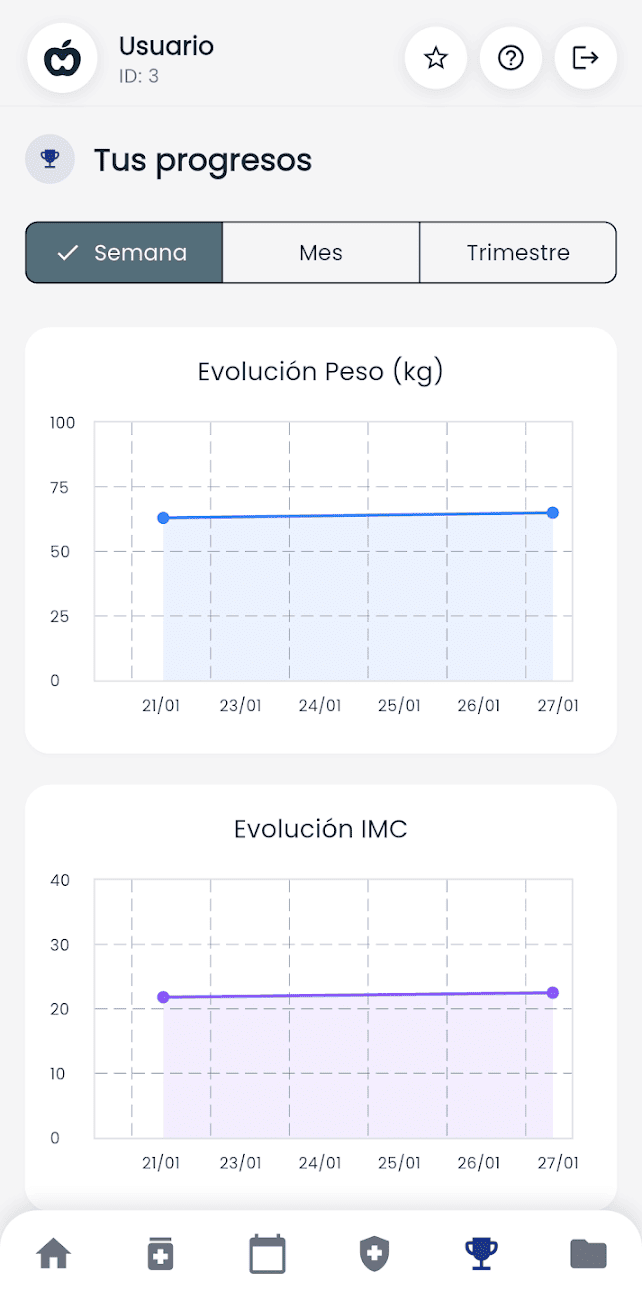The height and width of the screenshot is (1300, 642).
Task: Open the help question mark icon
Action: 511,58
